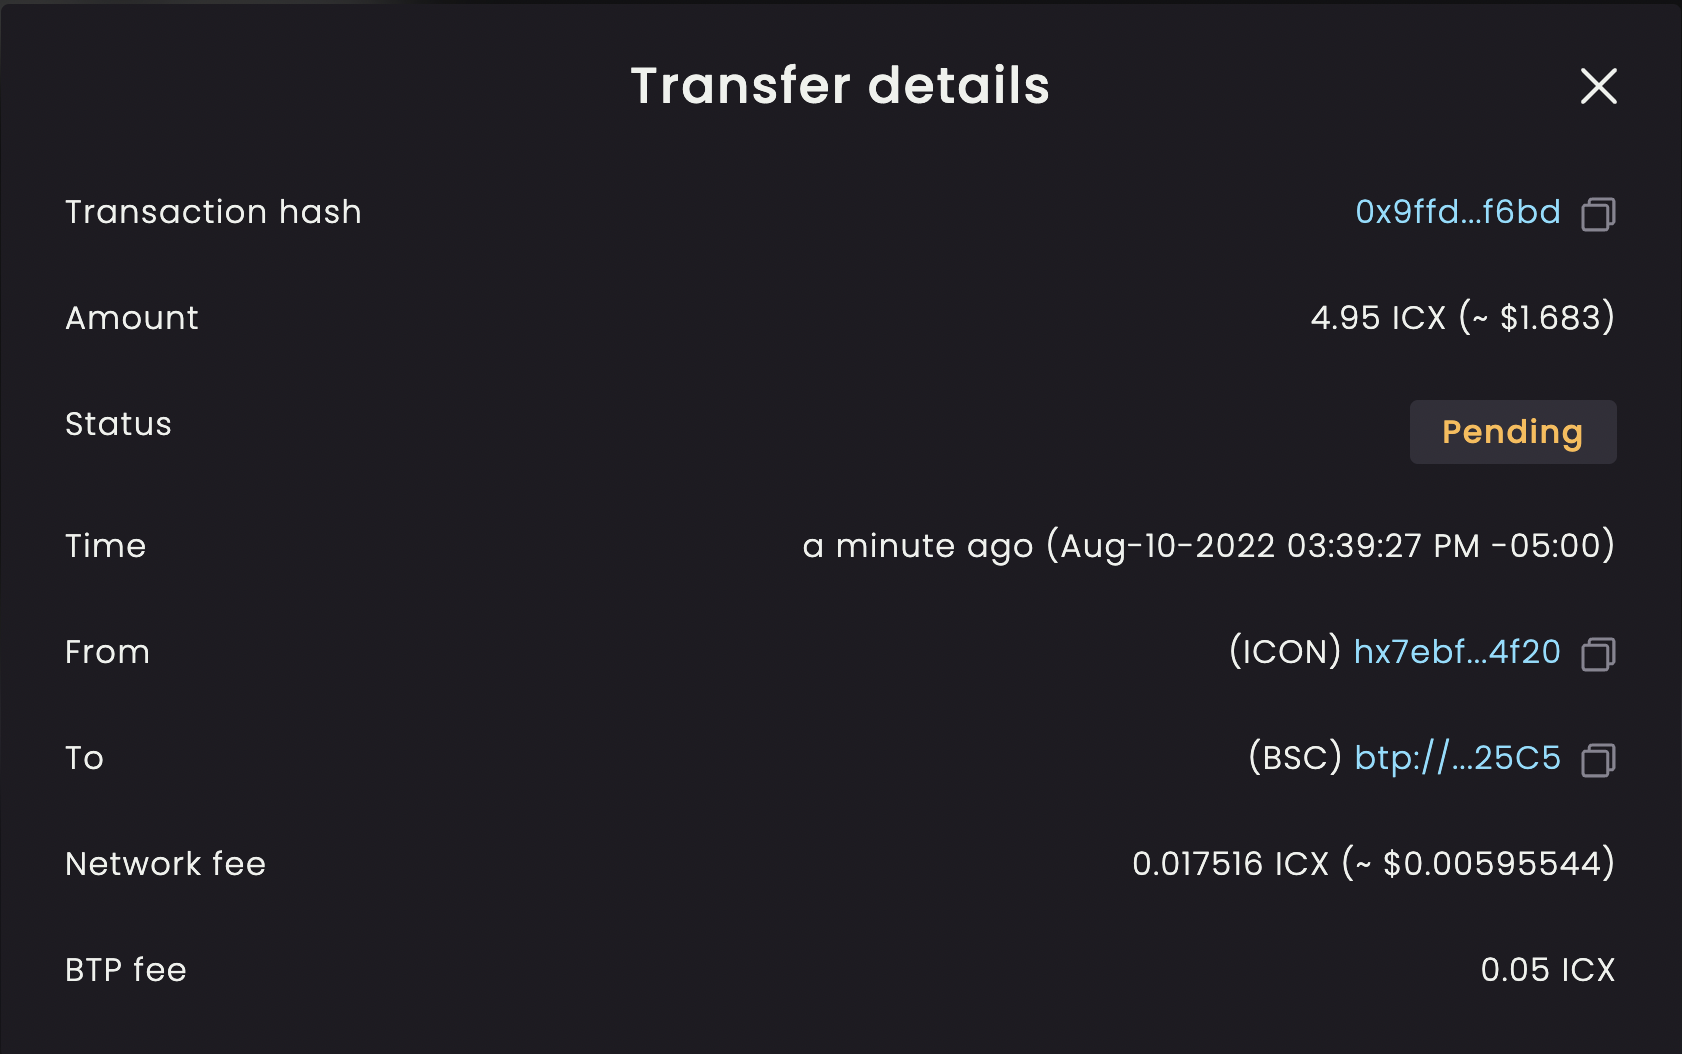Open the sender address link hx7ebf...4f20
Viewport: 1682px width, 1054px height.
(x=1456, y=652)
